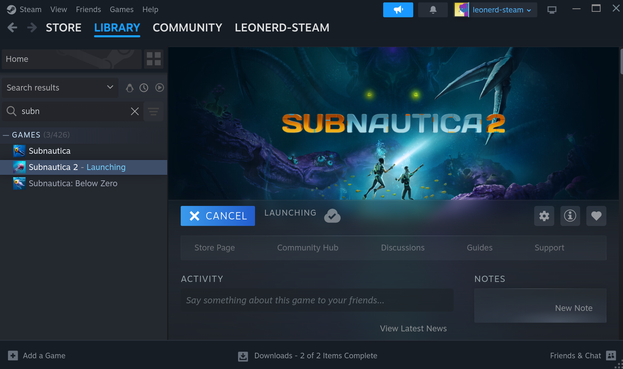Open Downloads - 2 of 2 Items Complete
The width and height of the screenshot is (623, 369).
coord(315,355)
